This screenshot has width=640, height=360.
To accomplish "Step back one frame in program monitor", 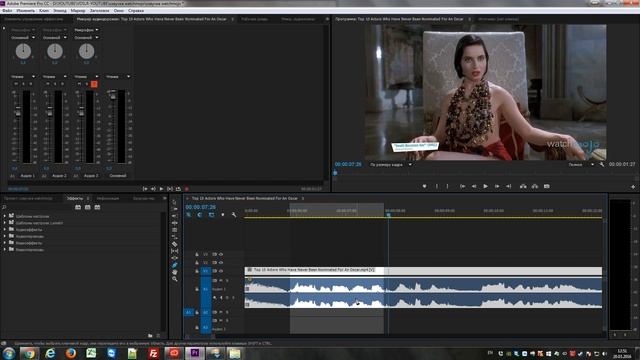I will click(474, 186).
